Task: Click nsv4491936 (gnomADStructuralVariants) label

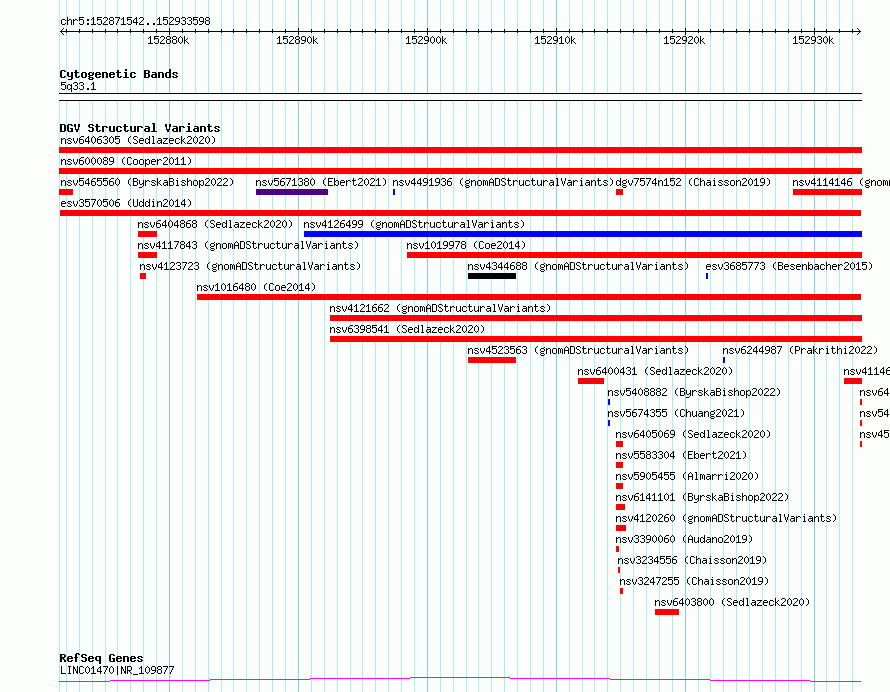Action: (x=503, y=182)
